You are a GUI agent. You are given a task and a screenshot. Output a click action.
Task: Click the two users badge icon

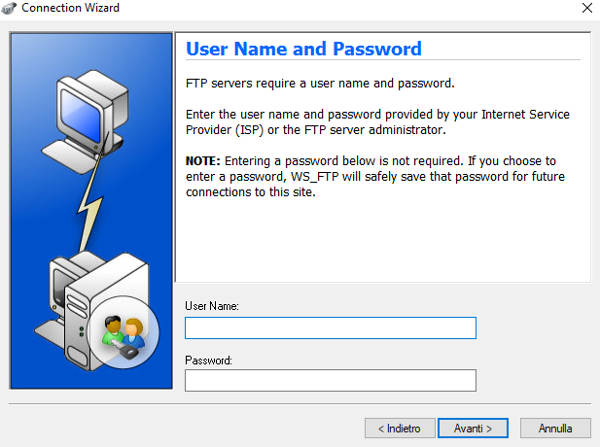pos(123,332)
